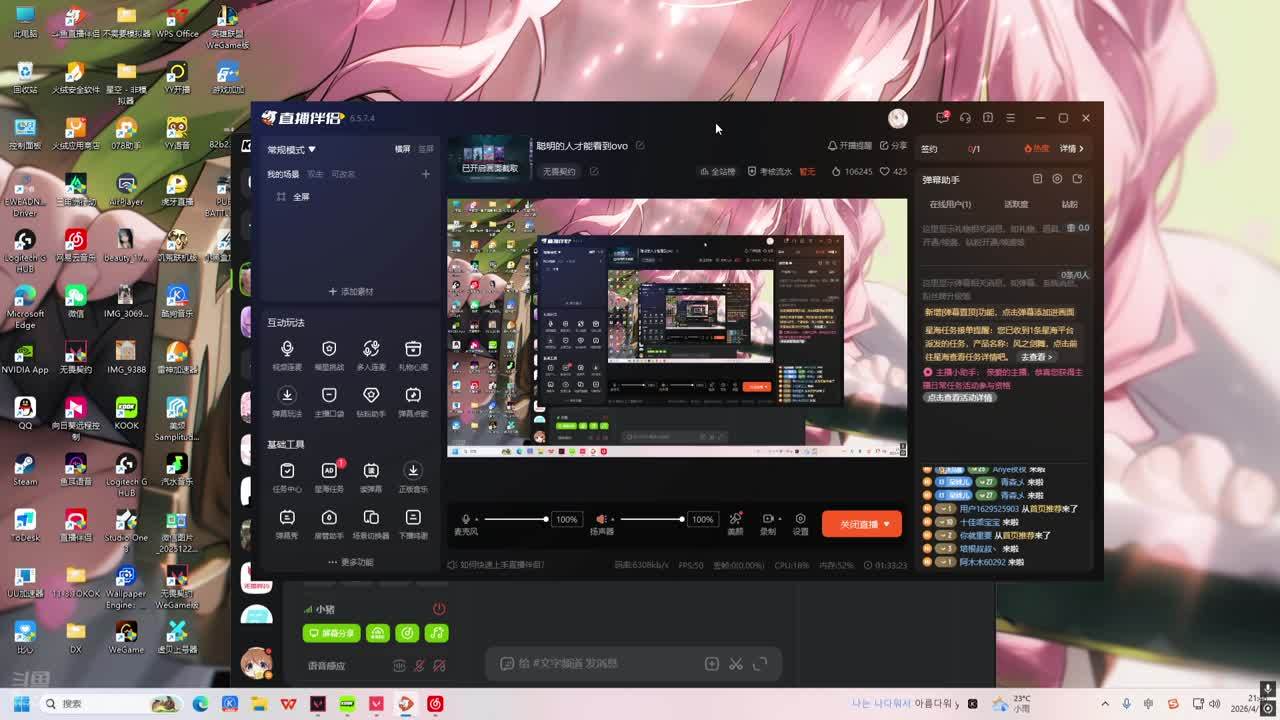
Task: Click the 美颜 beauty filter icon
Action: point(735,522)
